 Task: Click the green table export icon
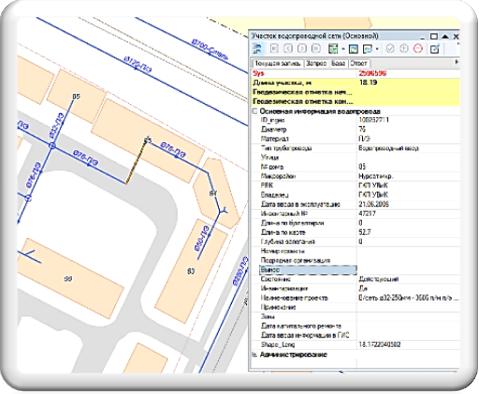pyautogui.click(x=333, y=49)
